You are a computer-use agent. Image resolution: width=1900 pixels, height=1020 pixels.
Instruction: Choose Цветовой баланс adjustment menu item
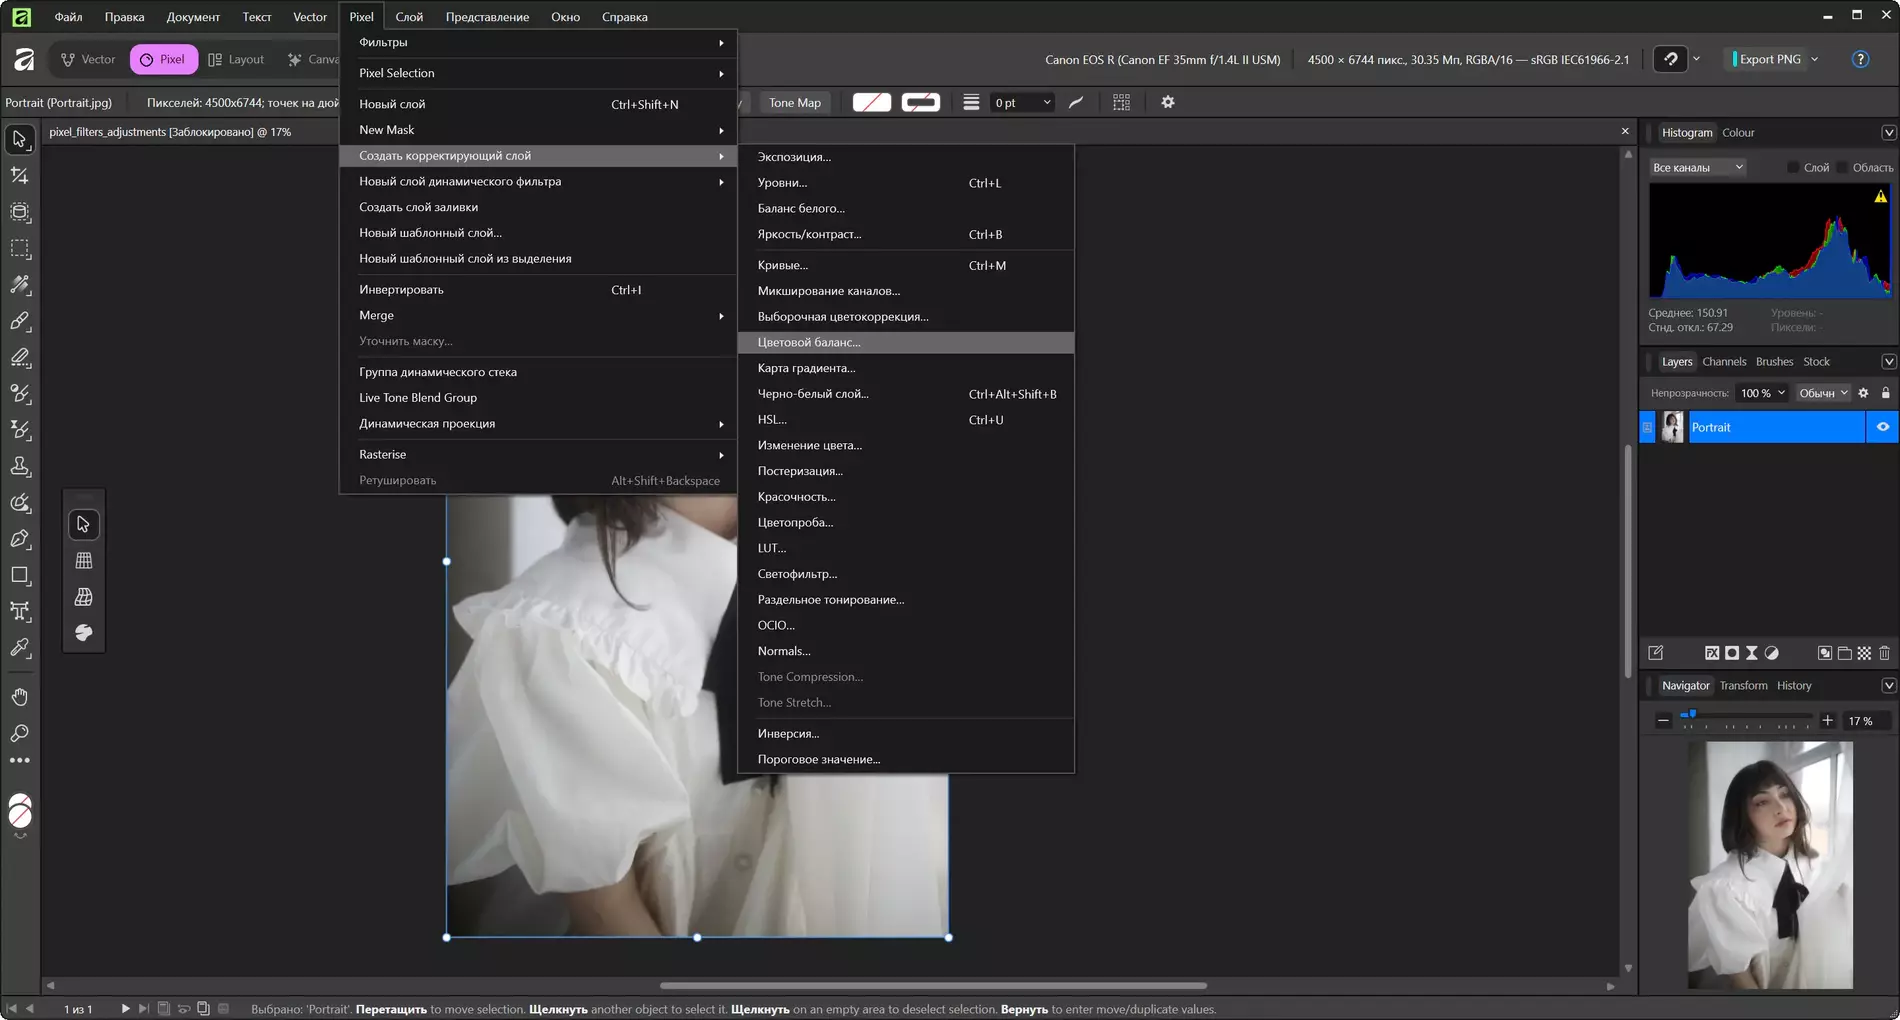pos(808,342)
